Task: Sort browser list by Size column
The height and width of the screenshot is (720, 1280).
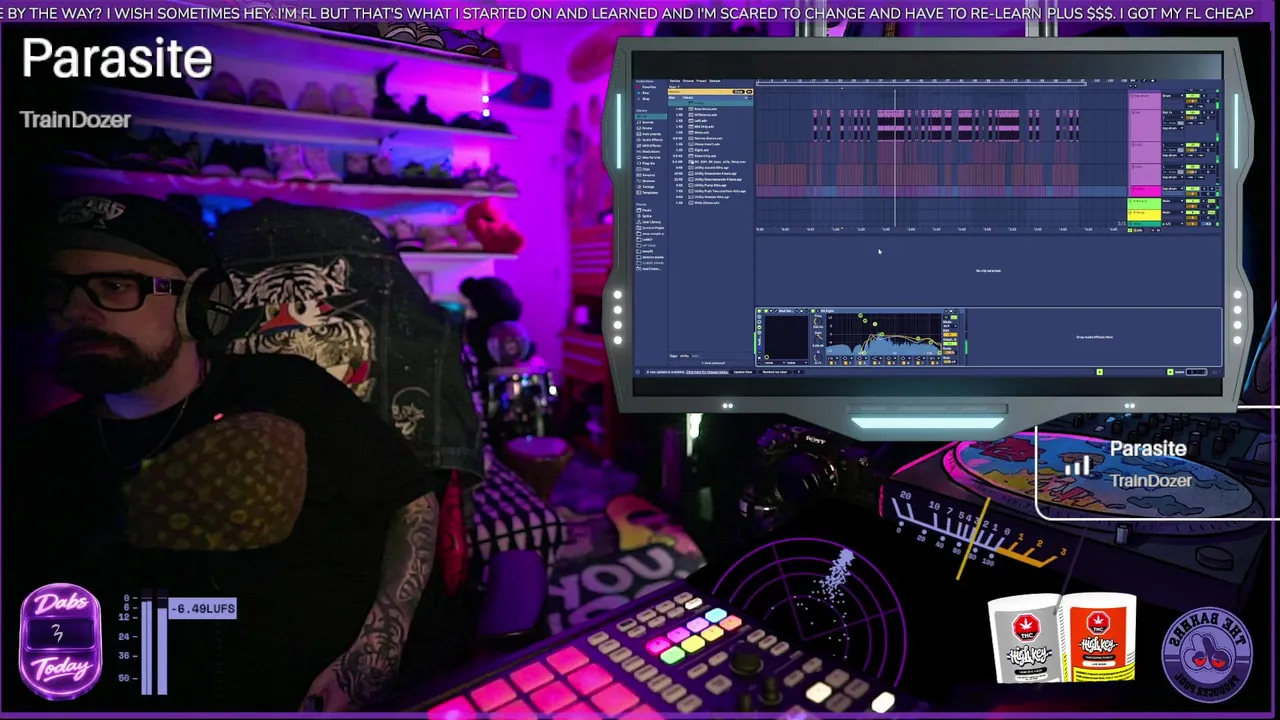Action: click(x=672, y=97)
